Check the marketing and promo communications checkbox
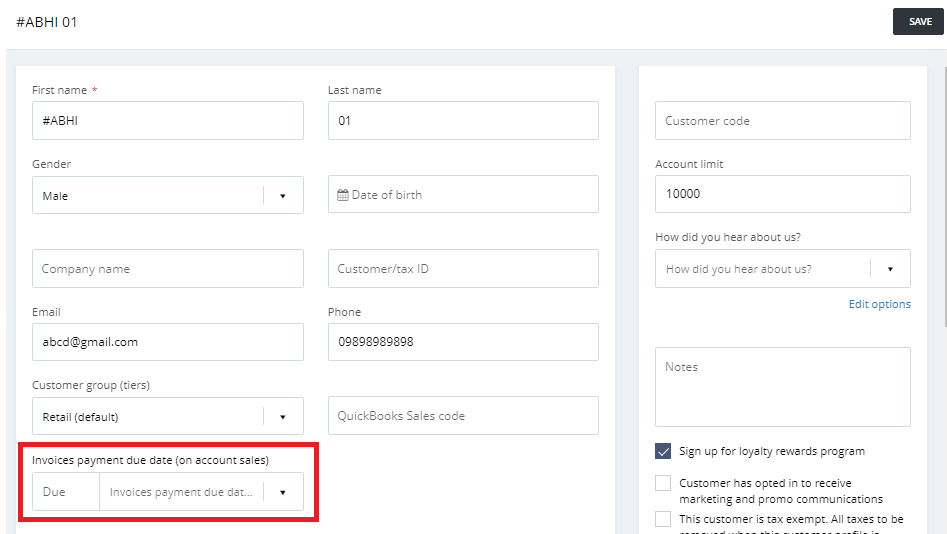947x534 pixels. coord(663,483)
